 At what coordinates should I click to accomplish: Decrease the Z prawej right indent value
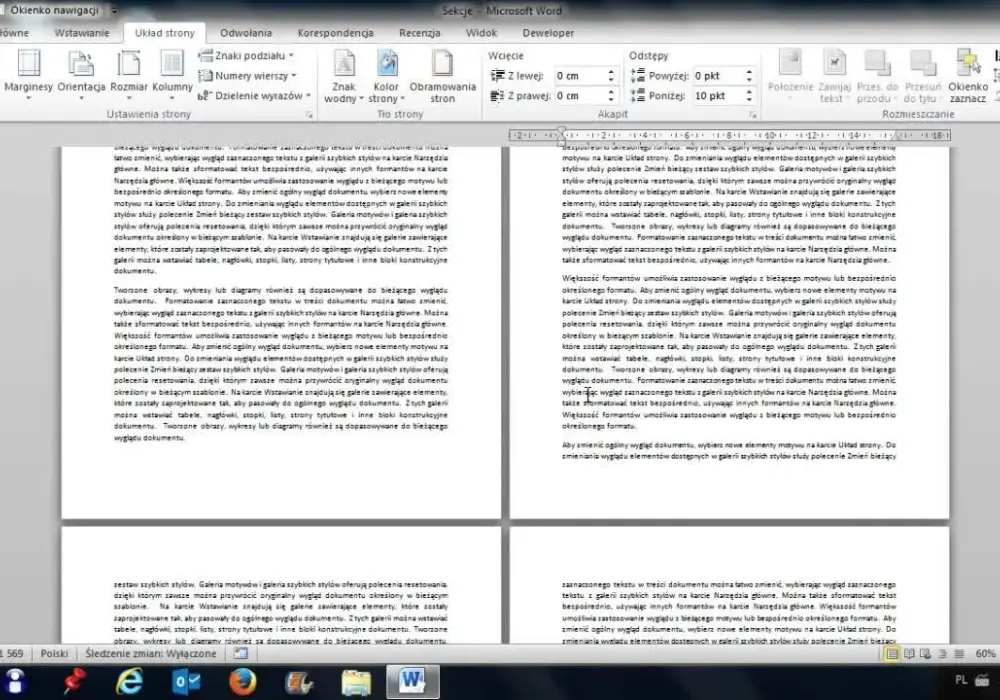(611, 99)
